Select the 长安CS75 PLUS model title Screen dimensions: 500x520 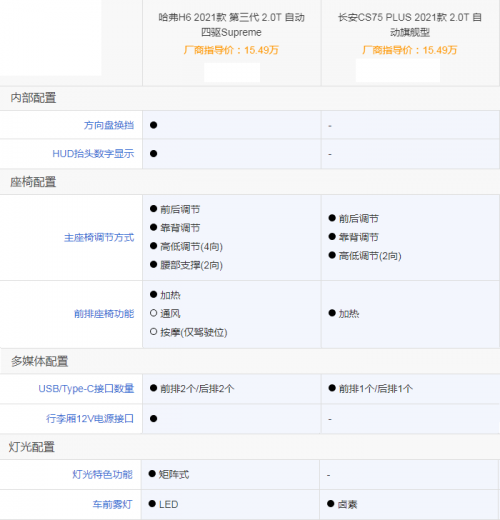410,25
